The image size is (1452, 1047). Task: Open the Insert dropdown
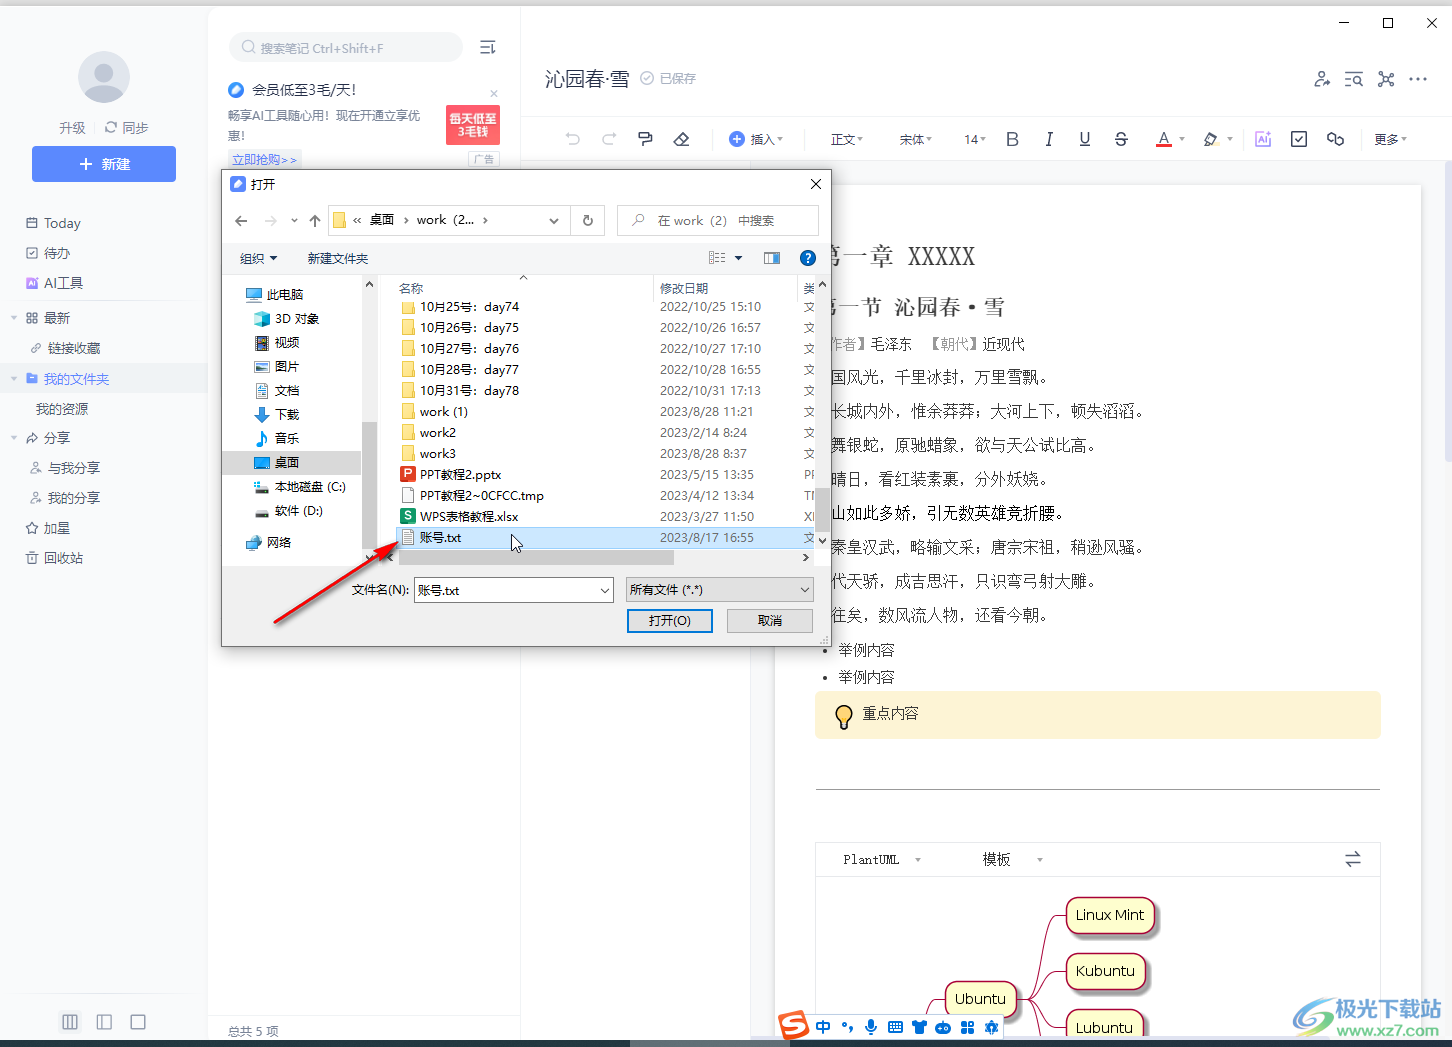point(757,139)
